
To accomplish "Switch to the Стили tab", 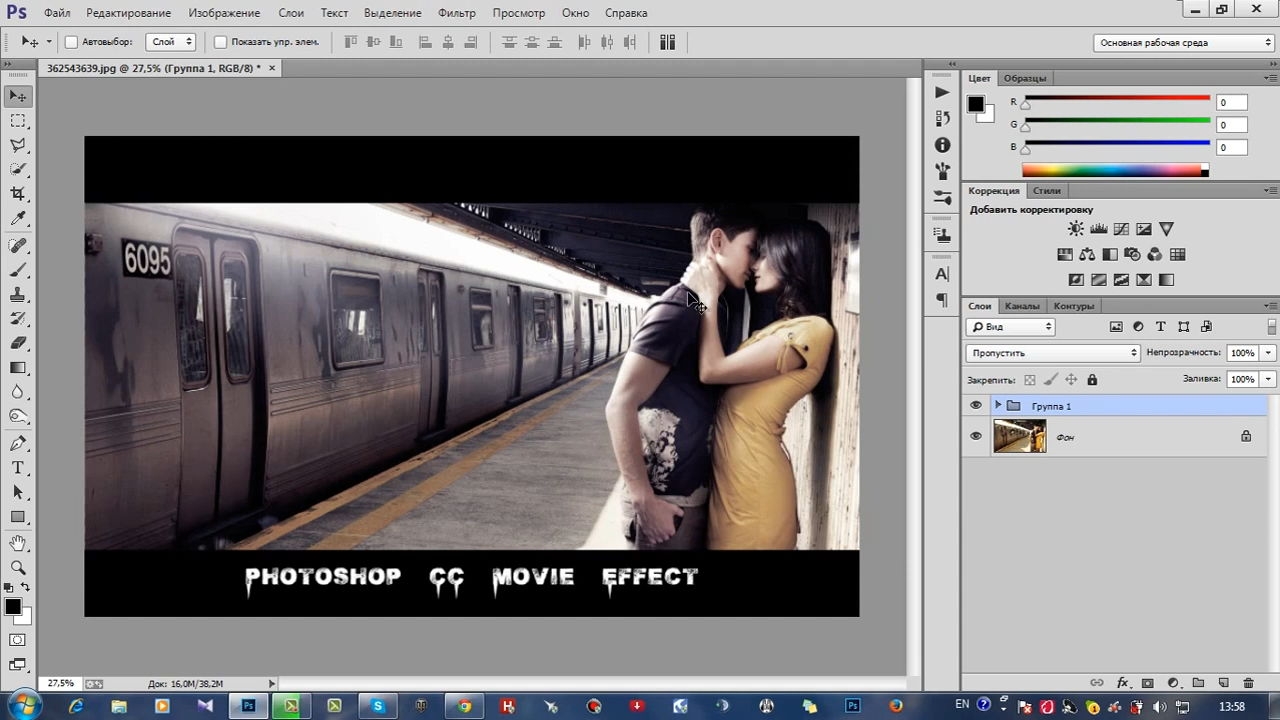I will 1047,190.
